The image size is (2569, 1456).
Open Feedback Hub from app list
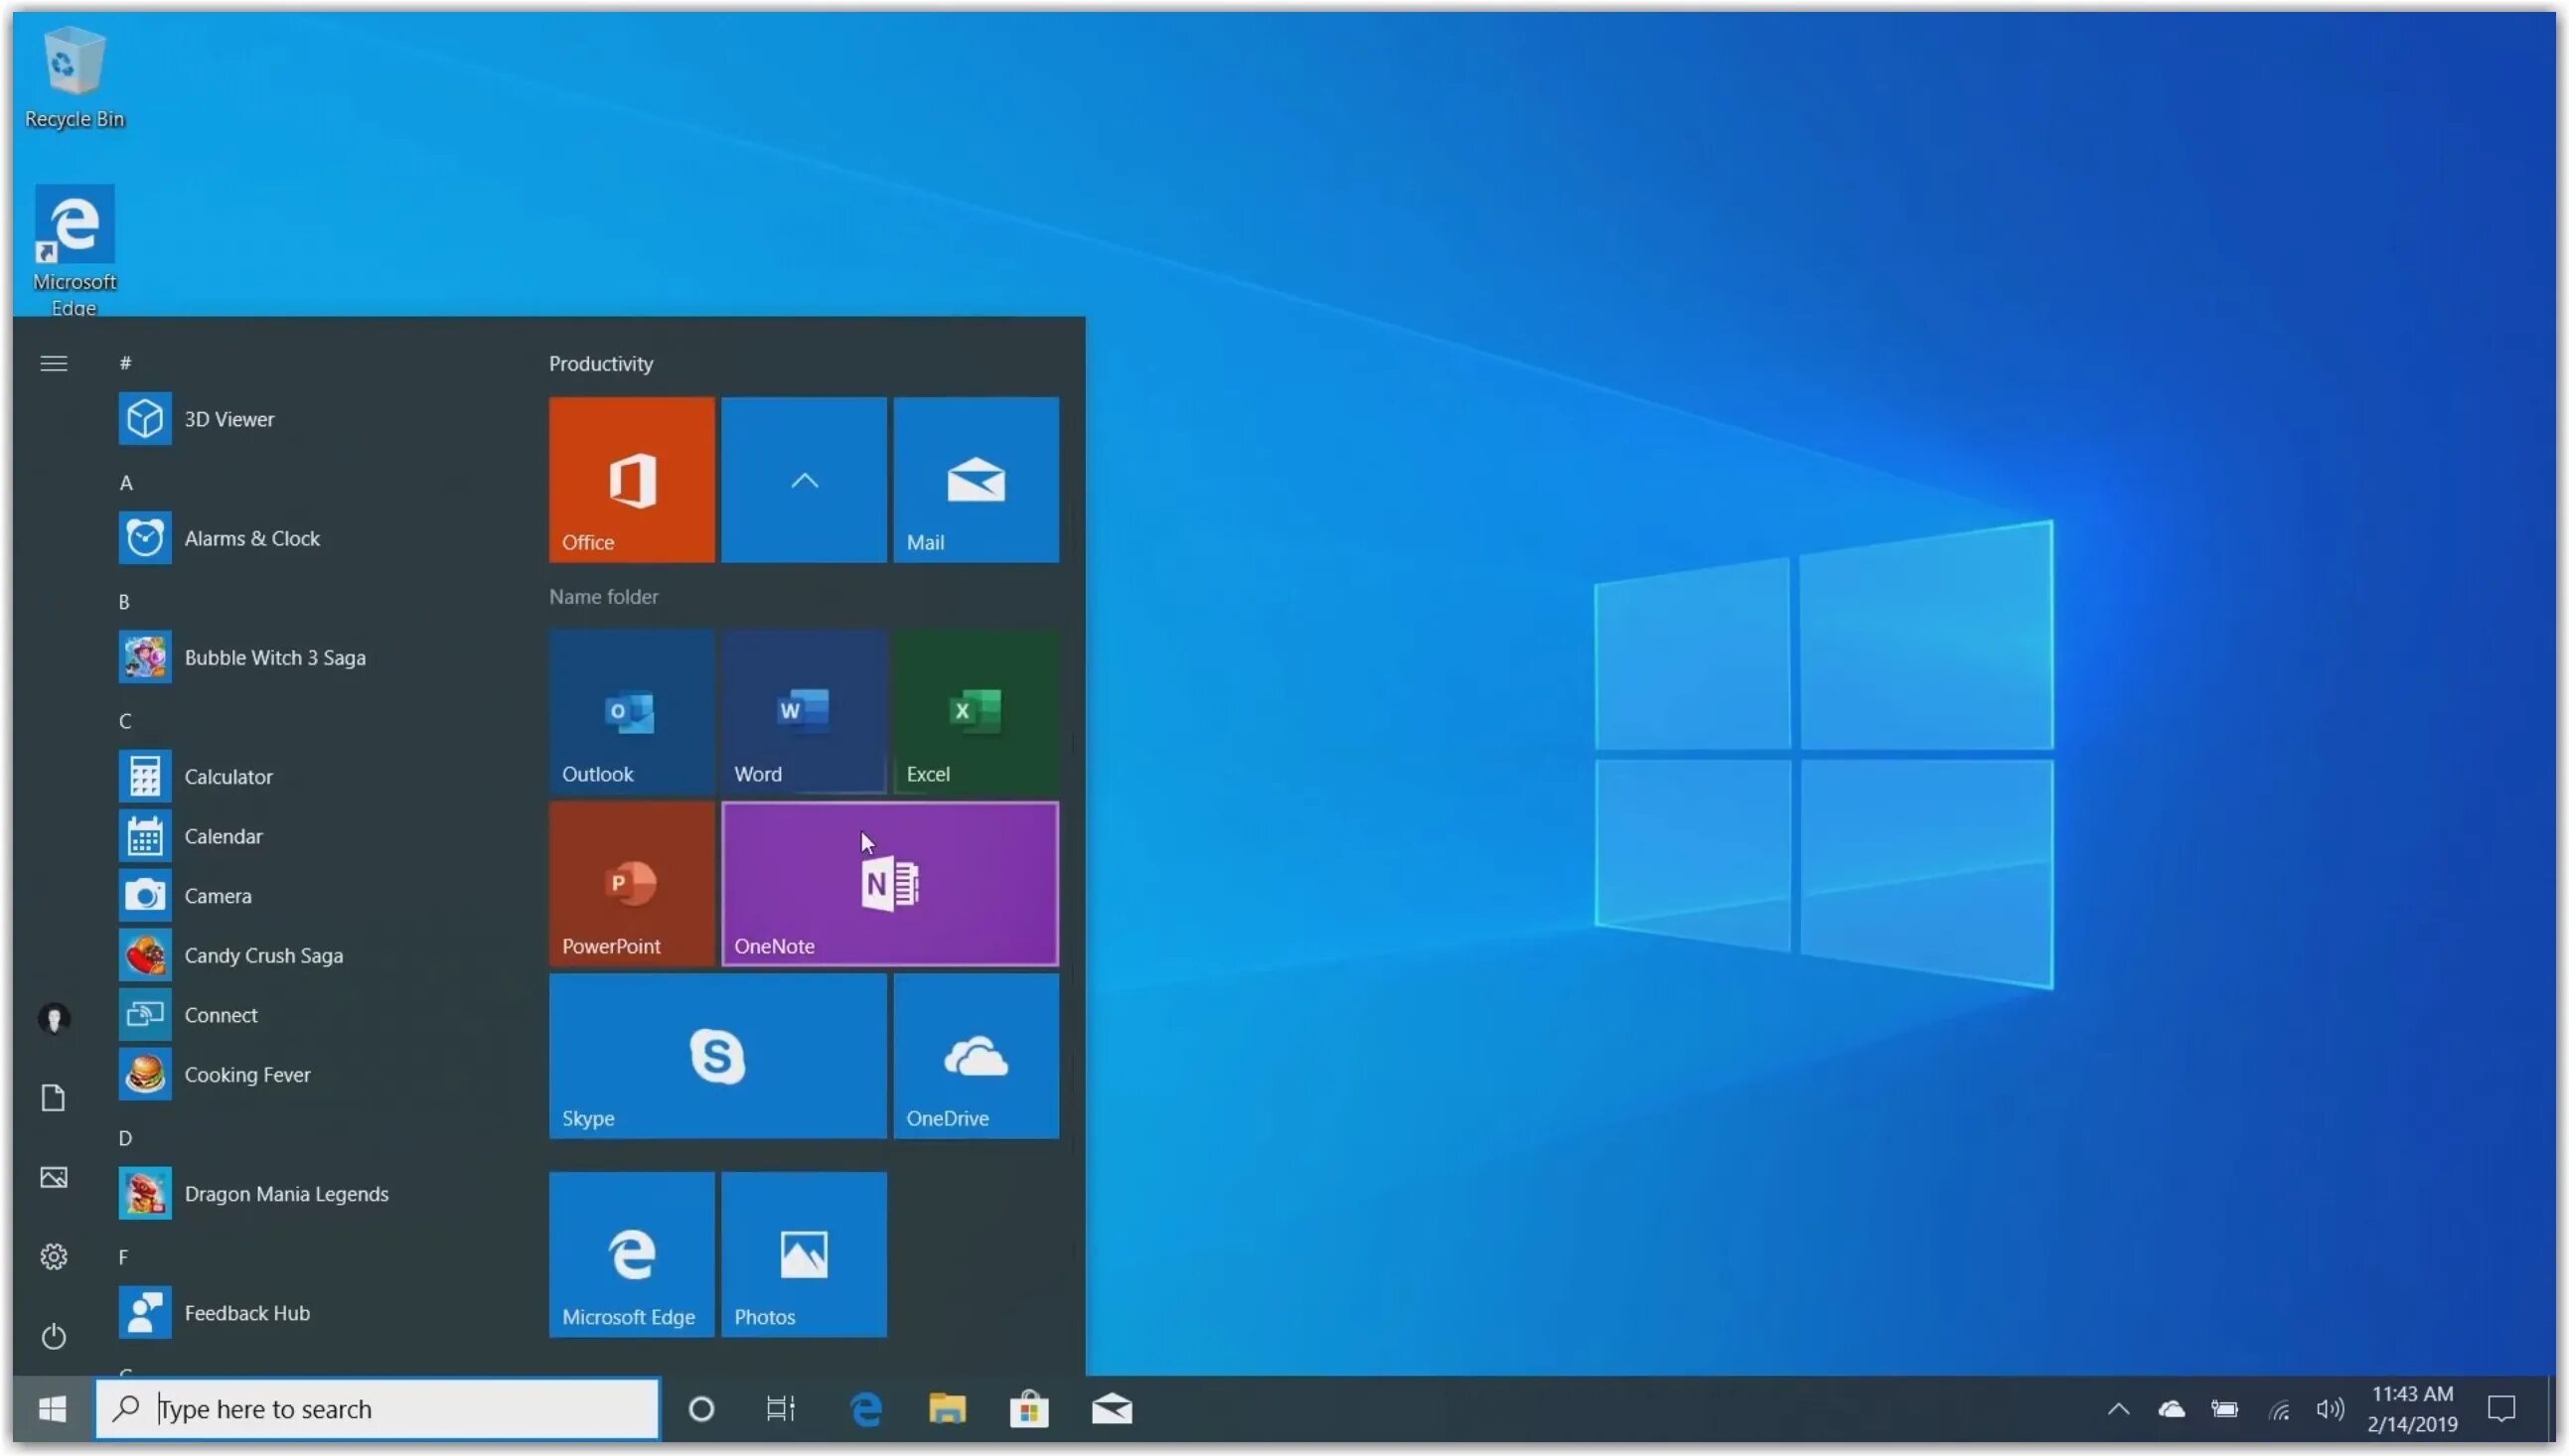tap(247, 1311)
